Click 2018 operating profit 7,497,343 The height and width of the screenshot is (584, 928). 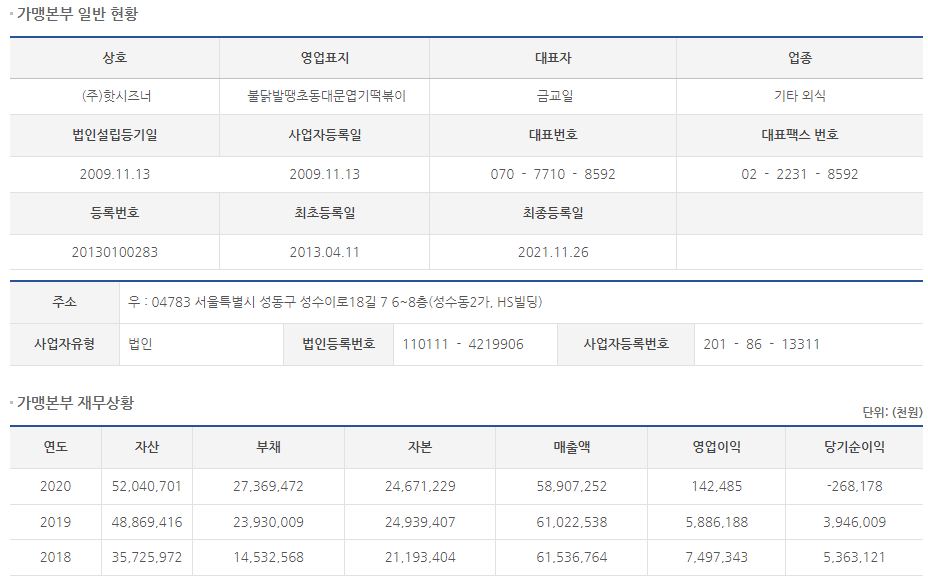[717, 557]
